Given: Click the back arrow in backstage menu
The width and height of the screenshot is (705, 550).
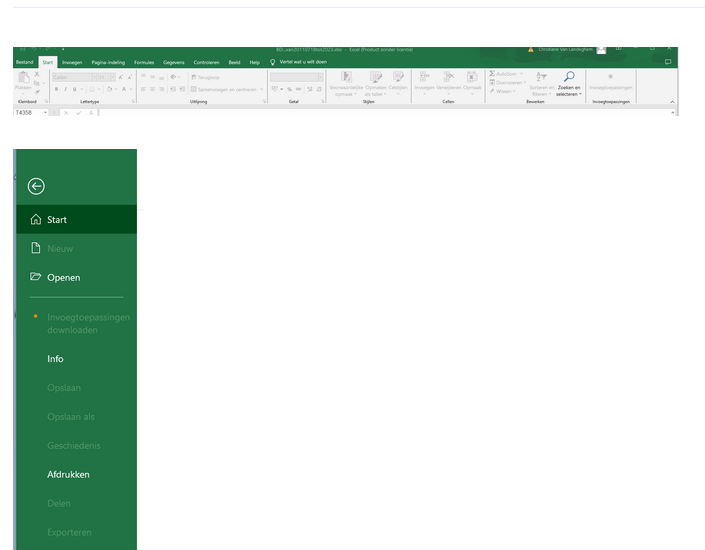Looking at the screenshot, I should (36, 186).
